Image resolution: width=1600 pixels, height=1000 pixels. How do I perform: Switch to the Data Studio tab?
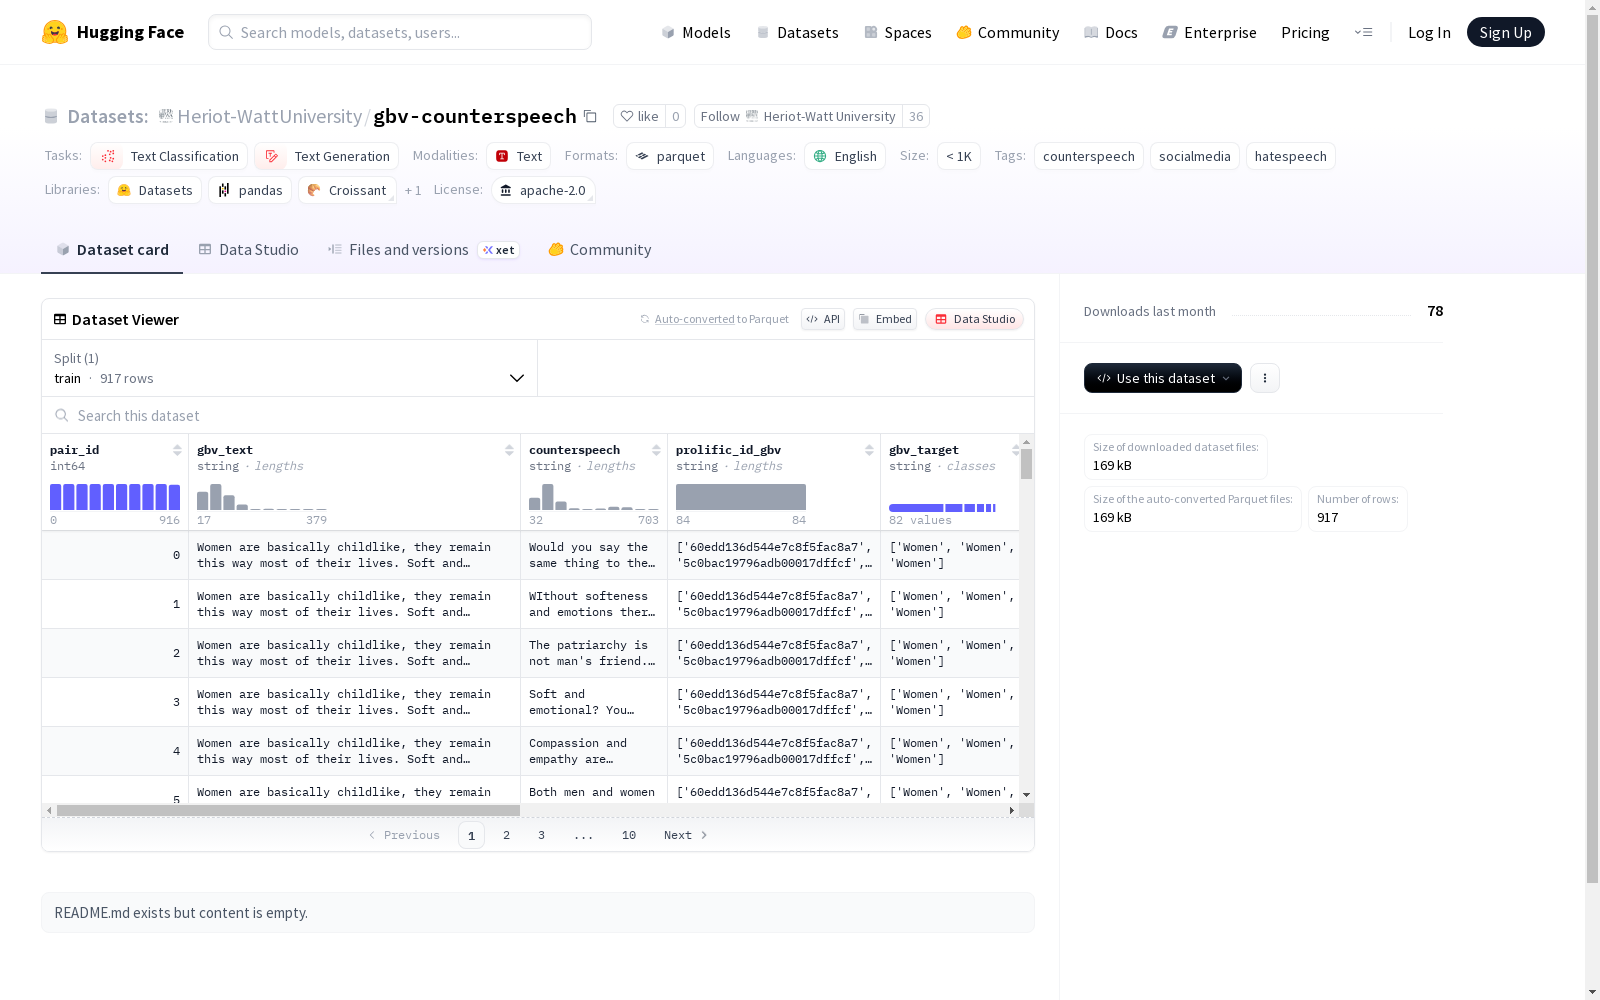(248, 250)
